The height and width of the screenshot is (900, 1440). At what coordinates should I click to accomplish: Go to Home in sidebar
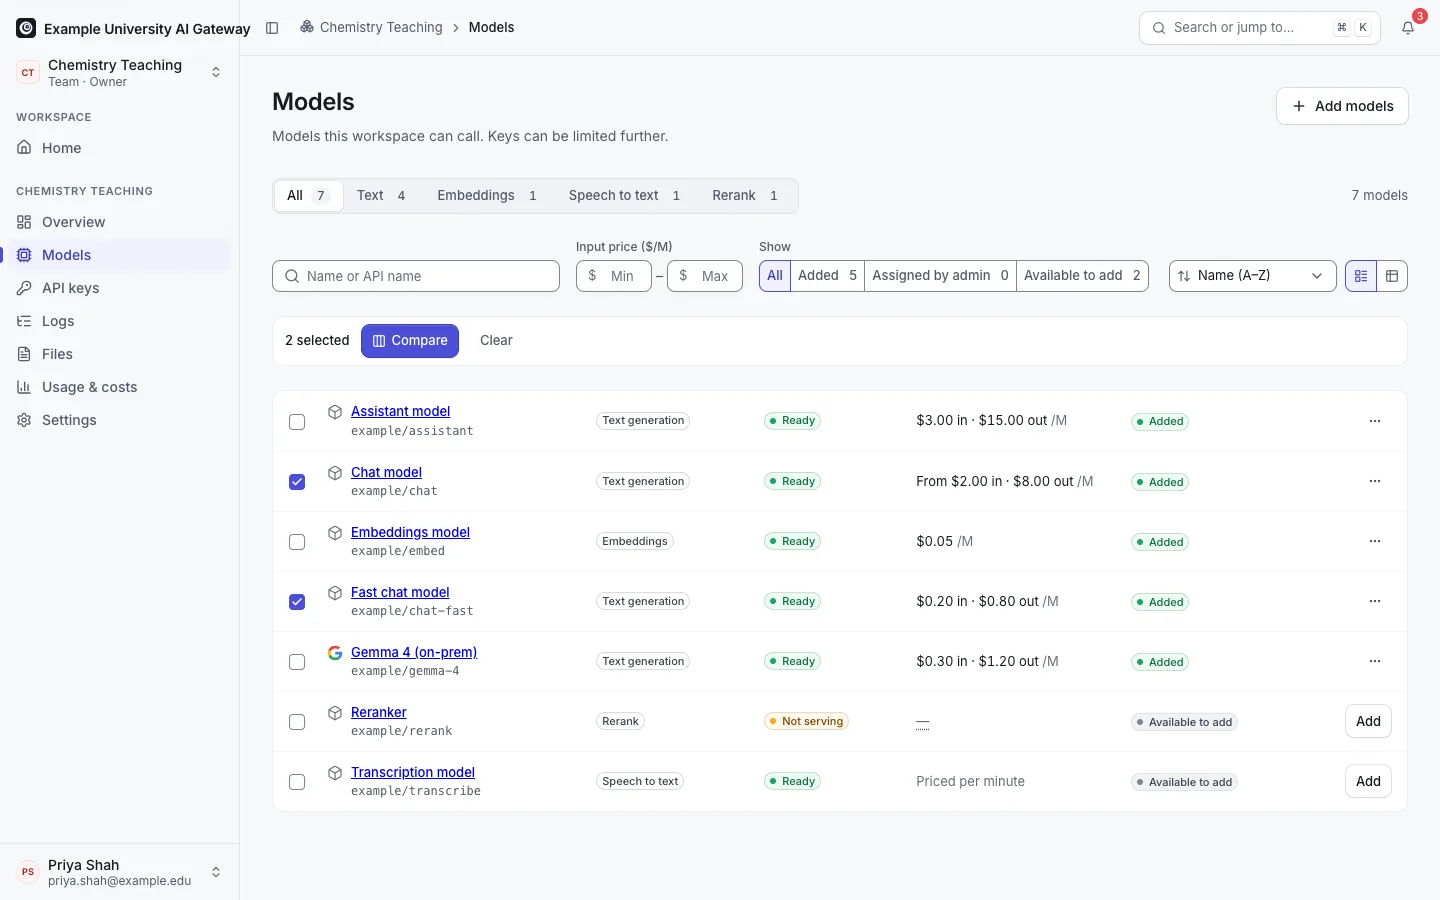(x=119, y=148)
